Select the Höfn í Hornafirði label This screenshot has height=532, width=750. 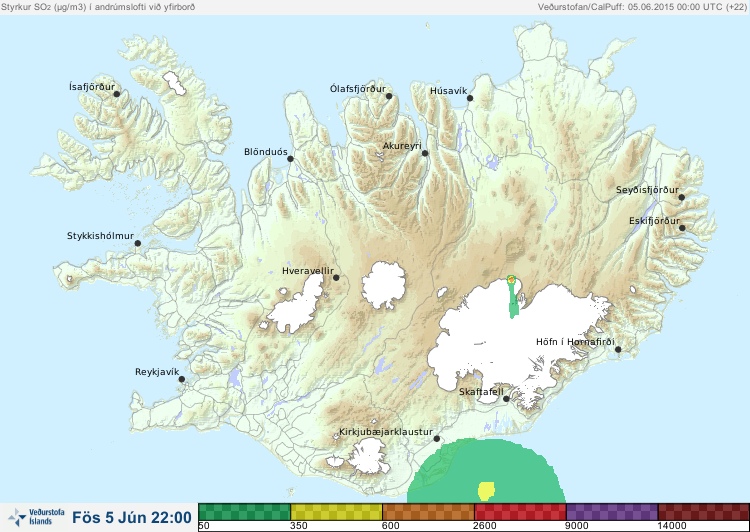(x=575, y=342)
